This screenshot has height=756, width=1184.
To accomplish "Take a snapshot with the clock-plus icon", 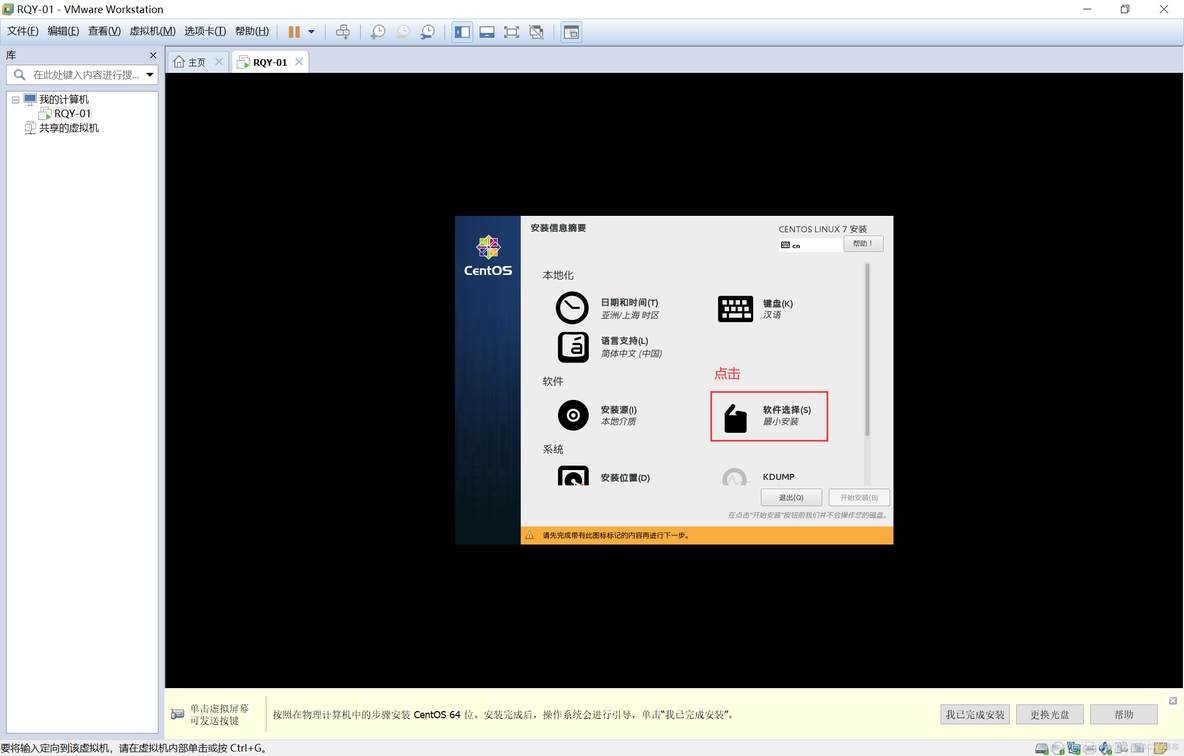I will click(x=378, y=32).
